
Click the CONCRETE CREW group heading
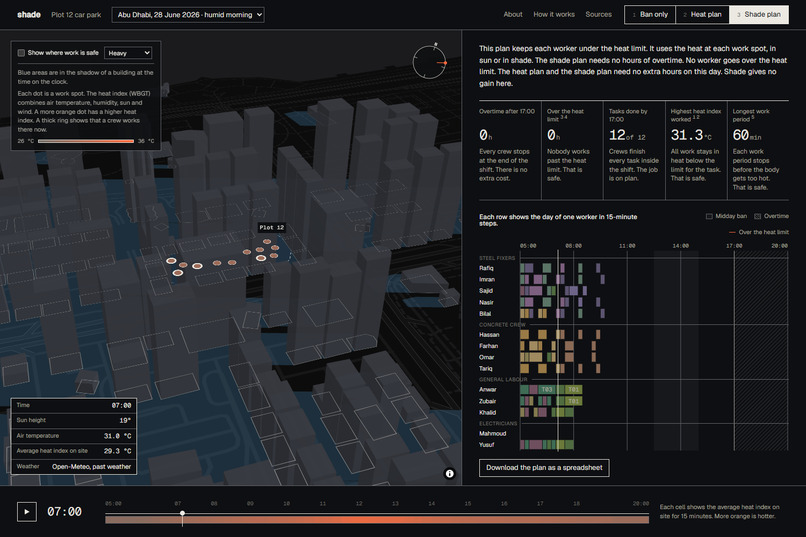point(502,325)
